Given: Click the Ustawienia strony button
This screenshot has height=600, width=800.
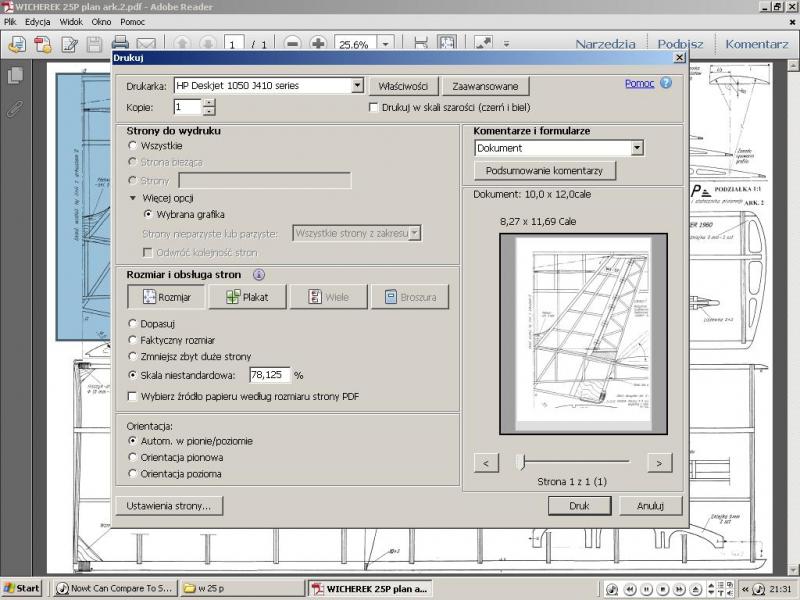Looking at the screenshot, I should click(169, 506).
